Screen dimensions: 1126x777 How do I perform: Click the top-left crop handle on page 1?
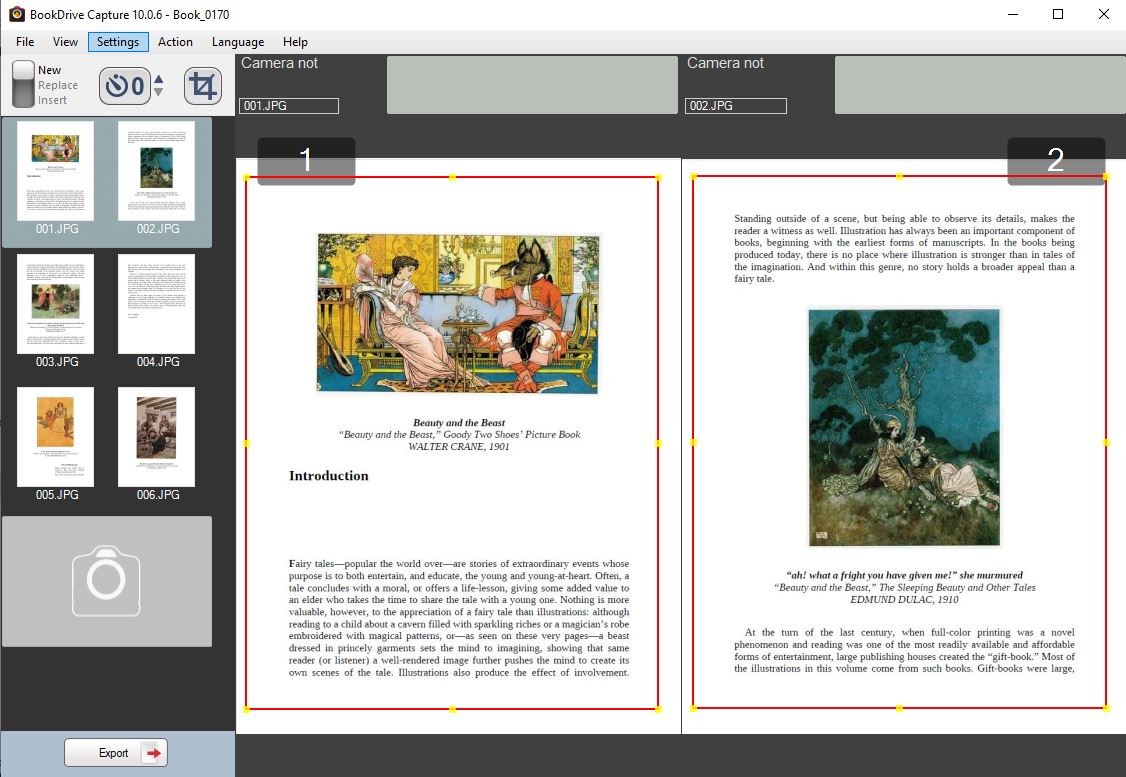[246, 177]
